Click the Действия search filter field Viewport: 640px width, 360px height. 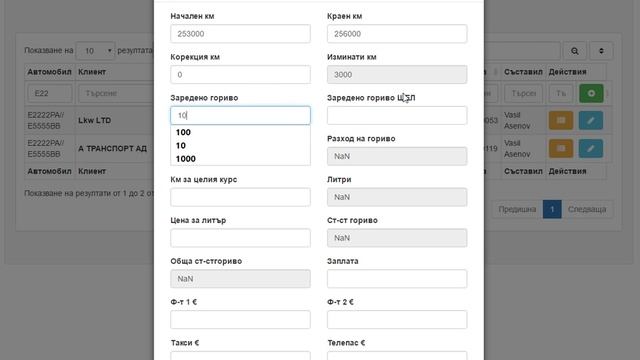click(561, 93)
